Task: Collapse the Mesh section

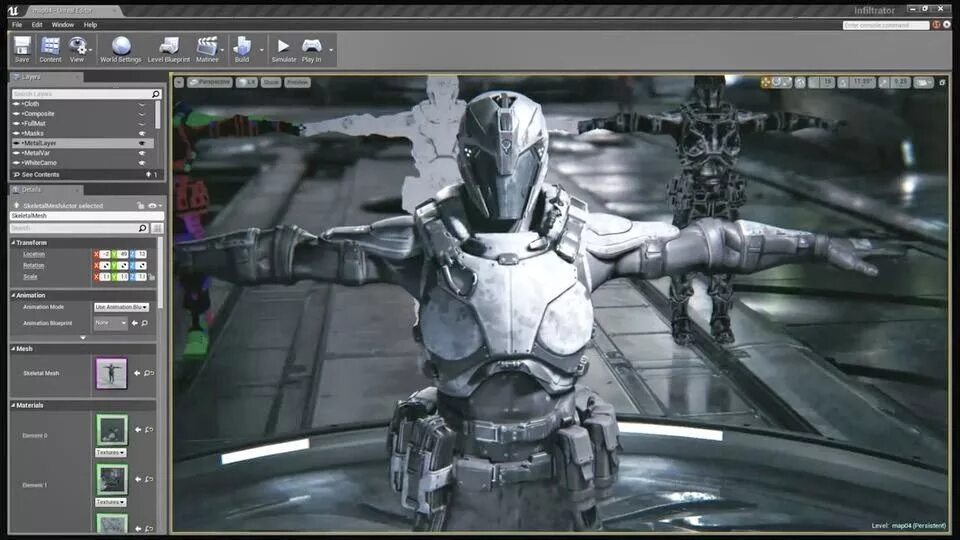Action: click(13, 348)
